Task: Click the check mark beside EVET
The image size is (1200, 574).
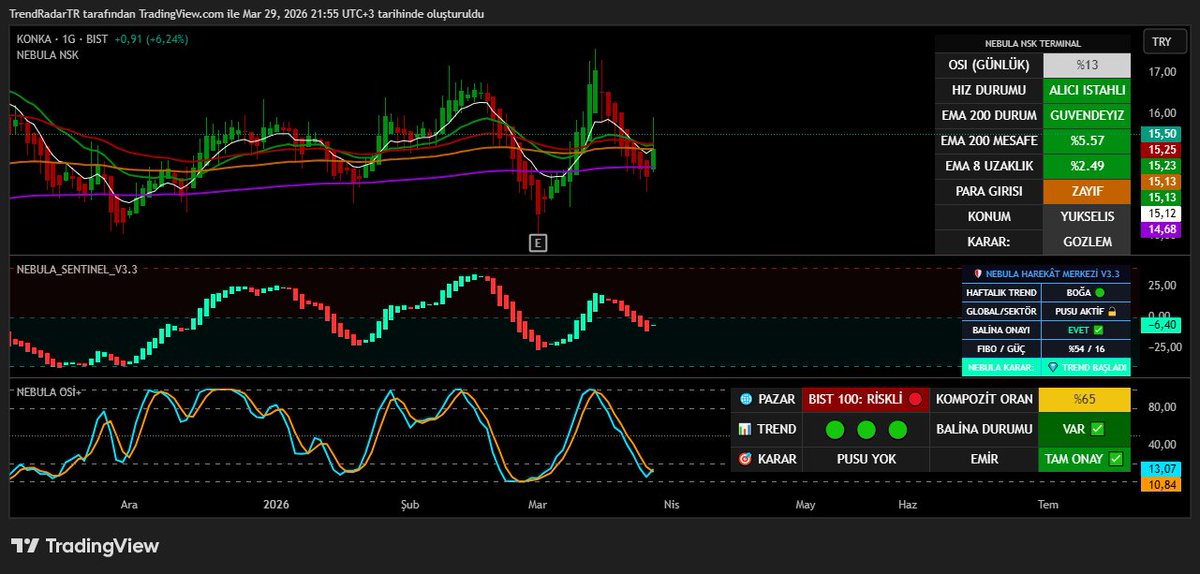Action: coord(1098,329)
